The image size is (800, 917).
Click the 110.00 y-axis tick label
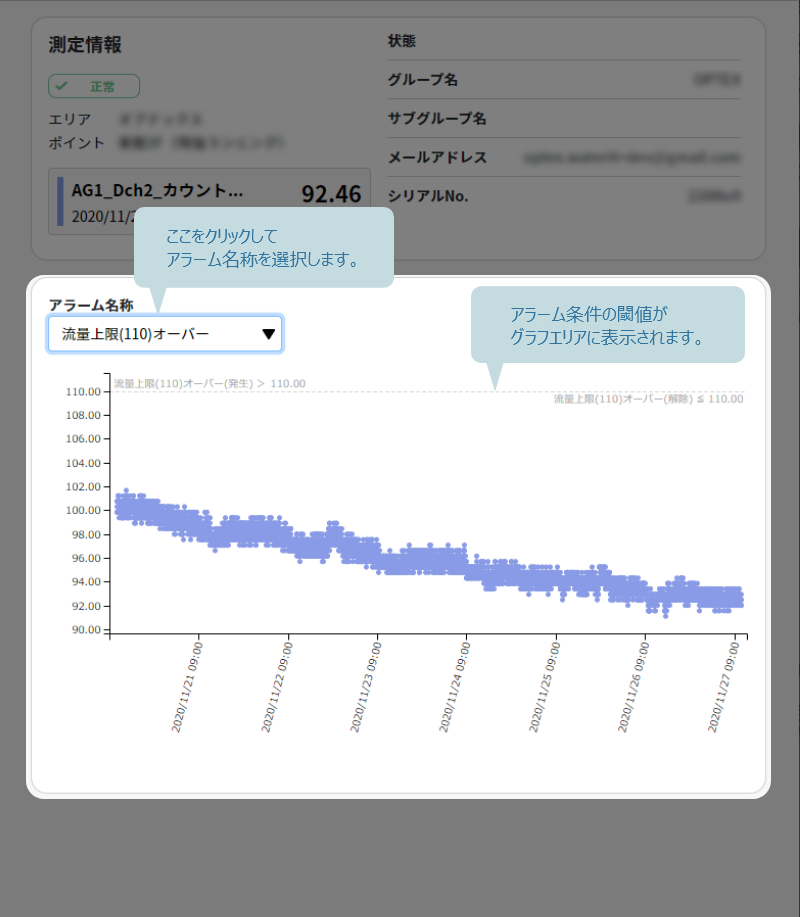click(84, 392)
